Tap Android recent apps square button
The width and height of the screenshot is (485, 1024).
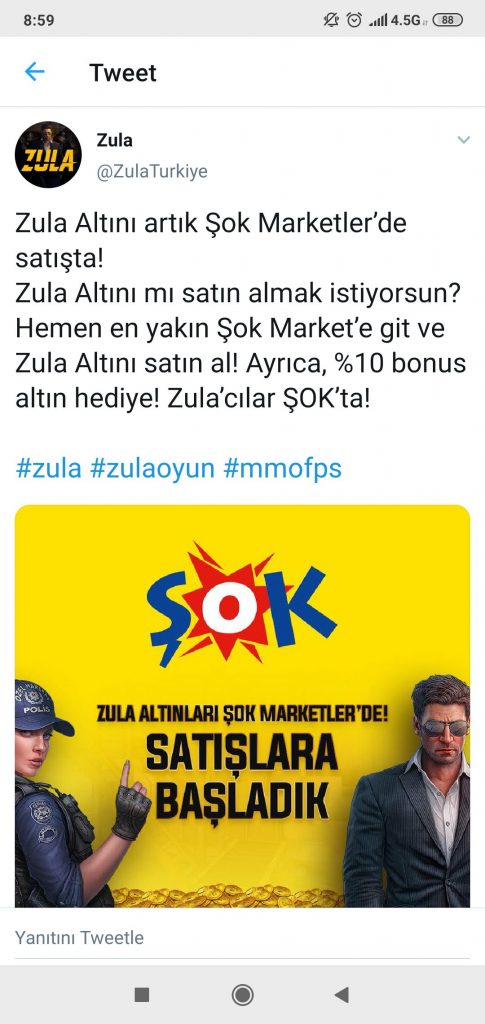coord(142,995)
